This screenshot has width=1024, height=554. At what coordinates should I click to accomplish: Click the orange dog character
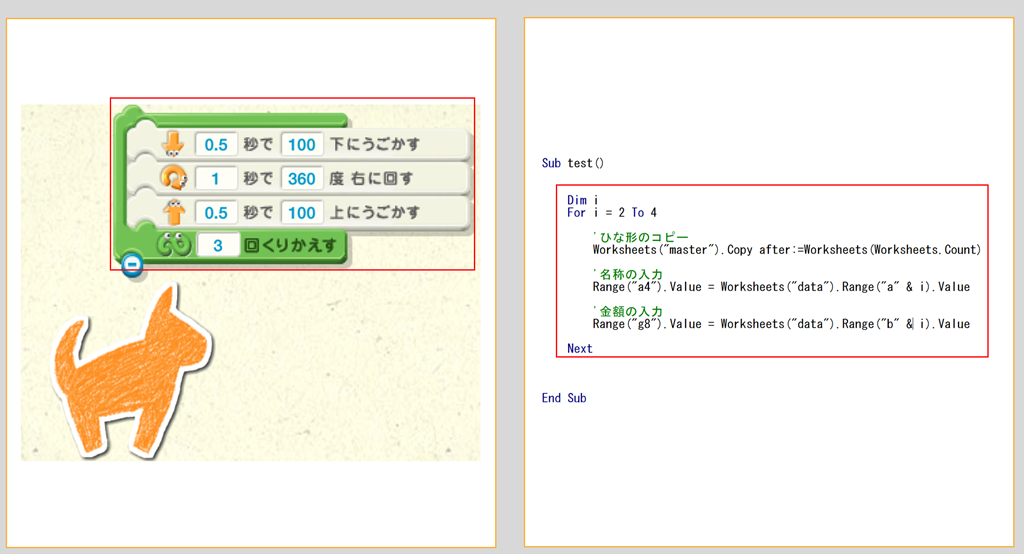(131, 372)
